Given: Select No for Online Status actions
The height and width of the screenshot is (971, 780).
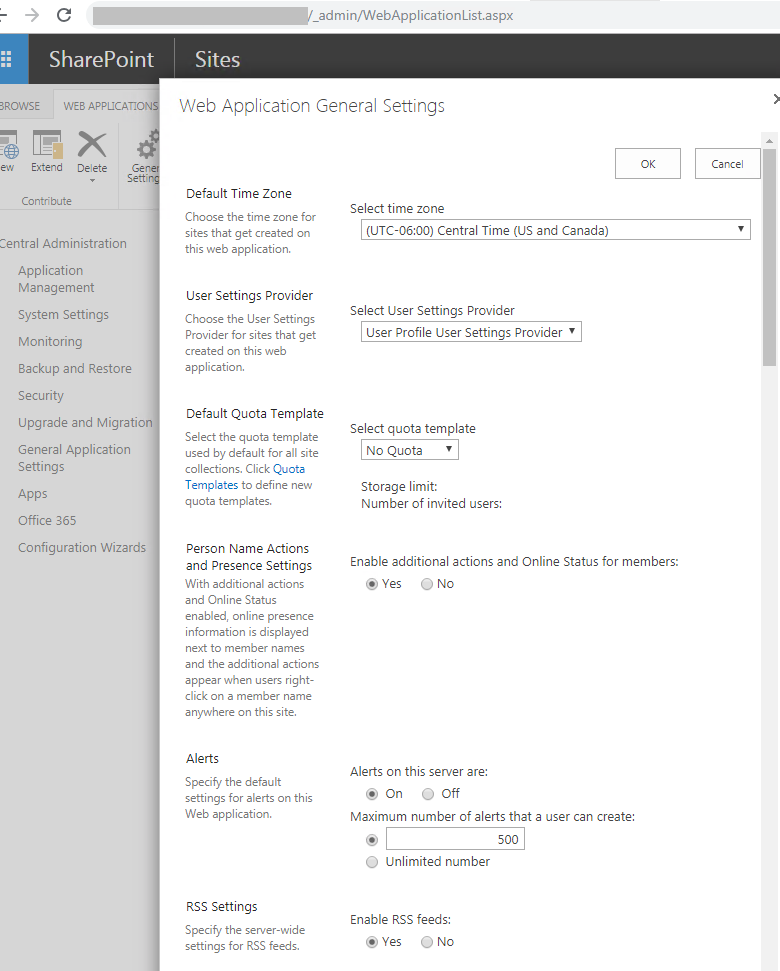Looking at the screenshot, I should (x=427, y=584).
